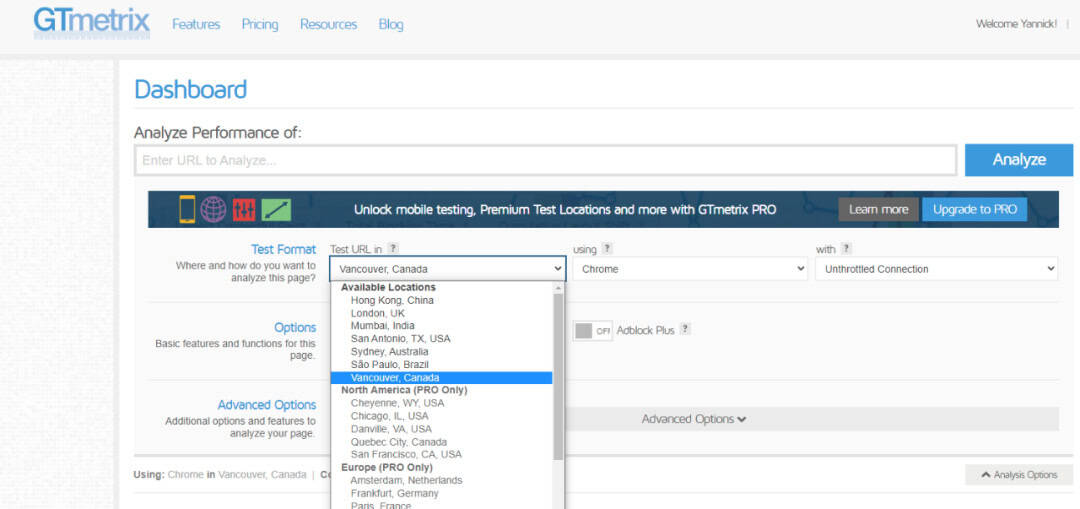Click the Upgrade to PRO button
Screen dimensions: 1080x509
[974, 209]
